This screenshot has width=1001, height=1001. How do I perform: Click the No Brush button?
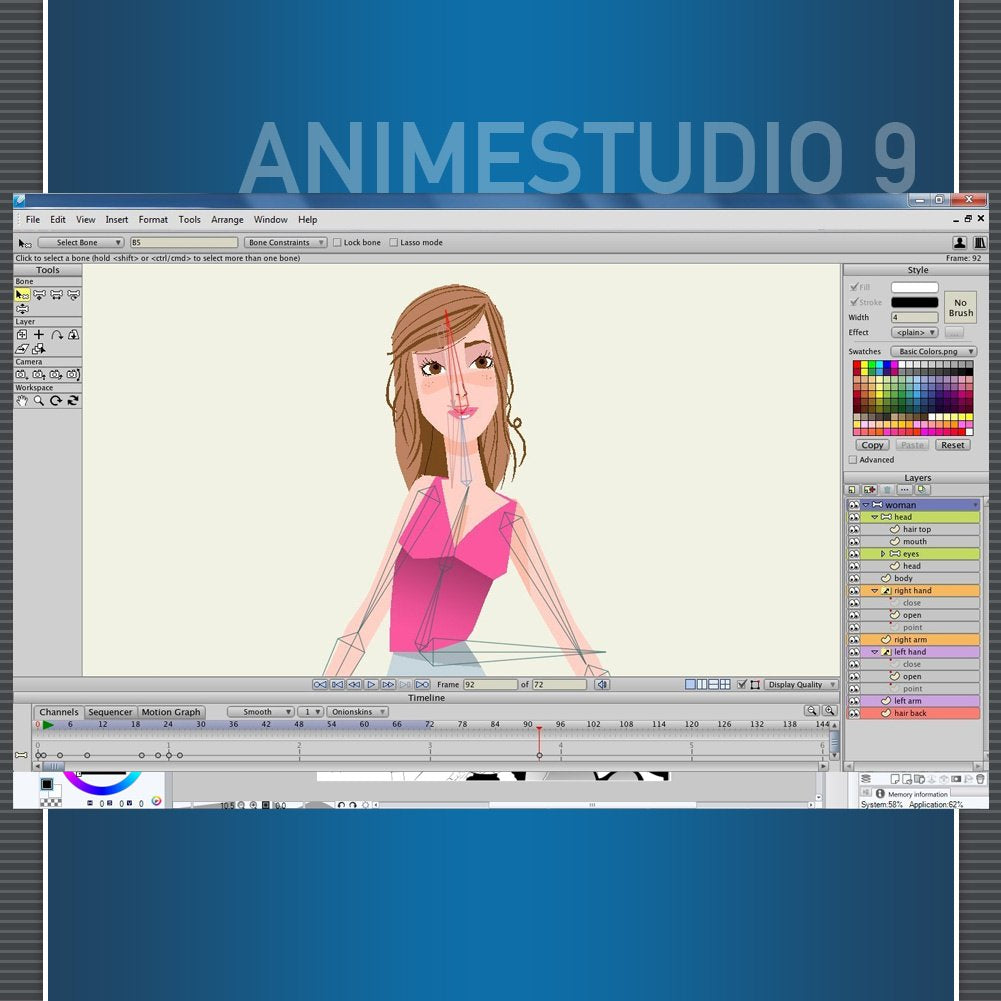(x=960, y=308)
